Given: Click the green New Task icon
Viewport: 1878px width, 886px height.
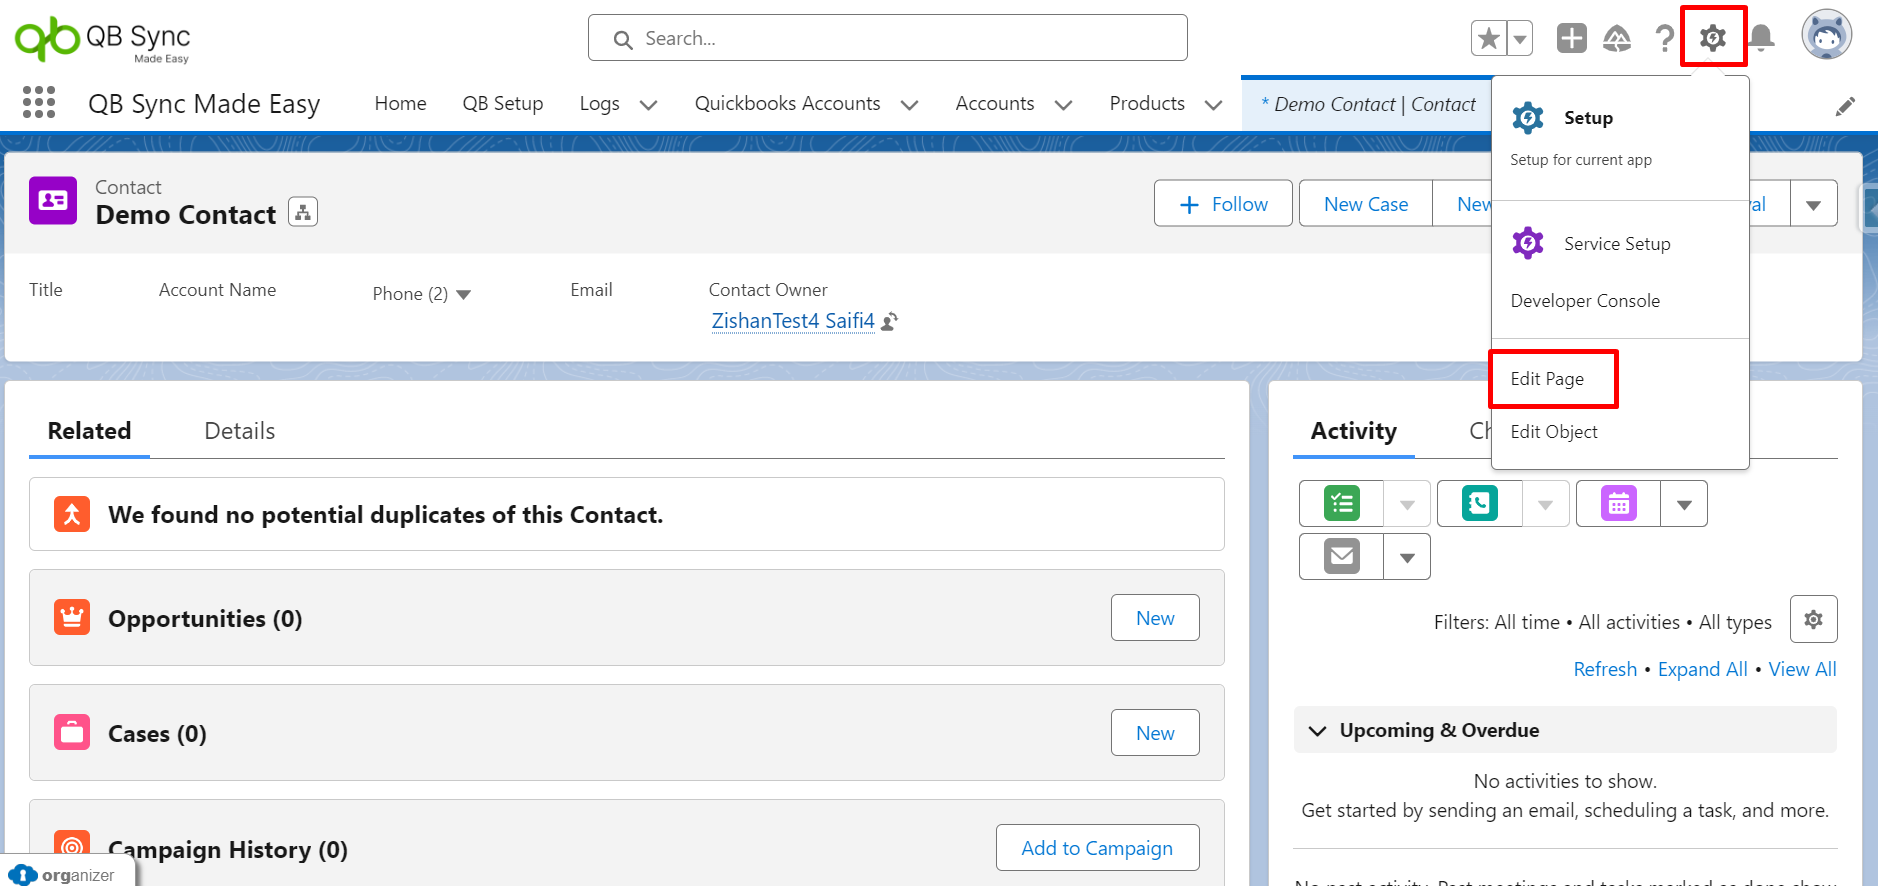Looking at the screenshot, I should point(1341,503).
